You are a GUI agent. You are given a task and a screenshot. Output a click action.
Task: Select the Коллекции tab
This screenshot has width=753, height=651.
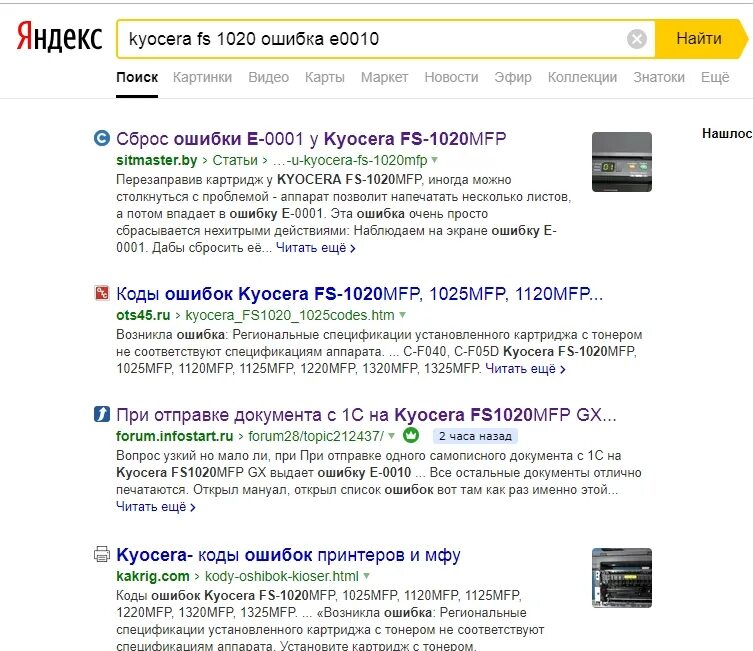click(582, 77)
